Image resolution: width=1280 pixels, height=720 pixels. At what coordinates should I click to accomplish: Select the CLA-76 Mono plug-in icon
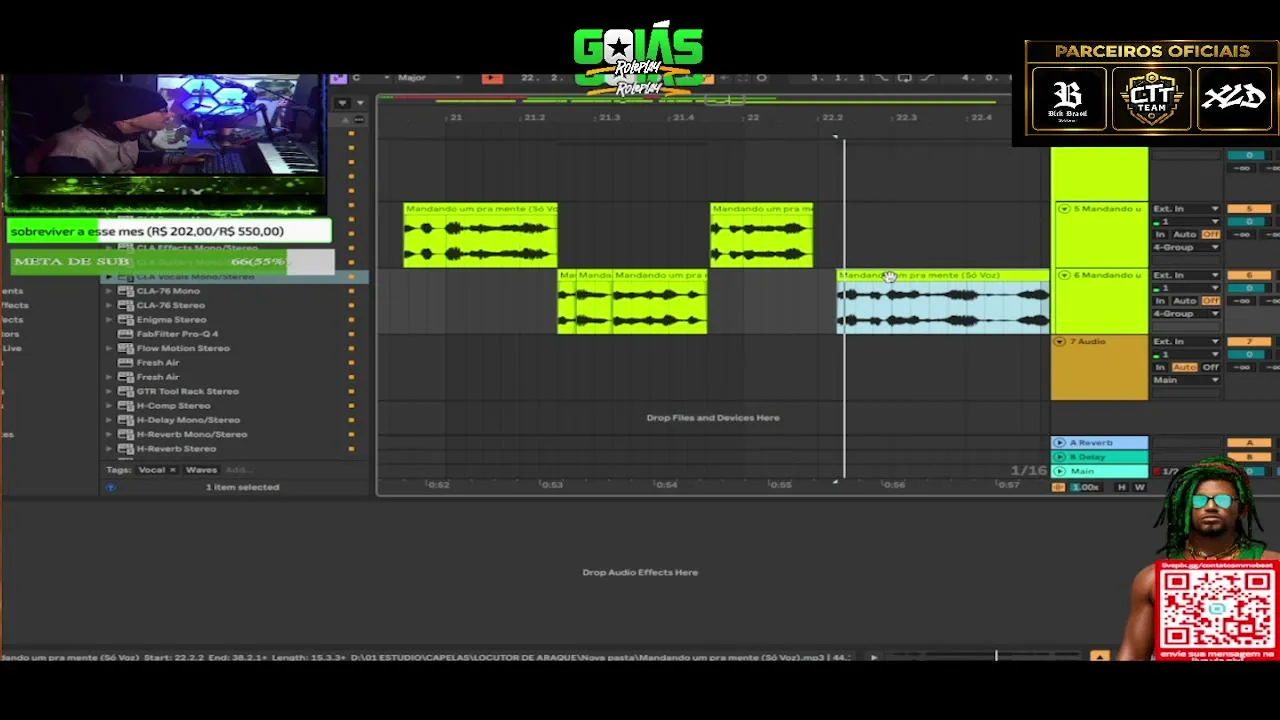tap(126, 291)
